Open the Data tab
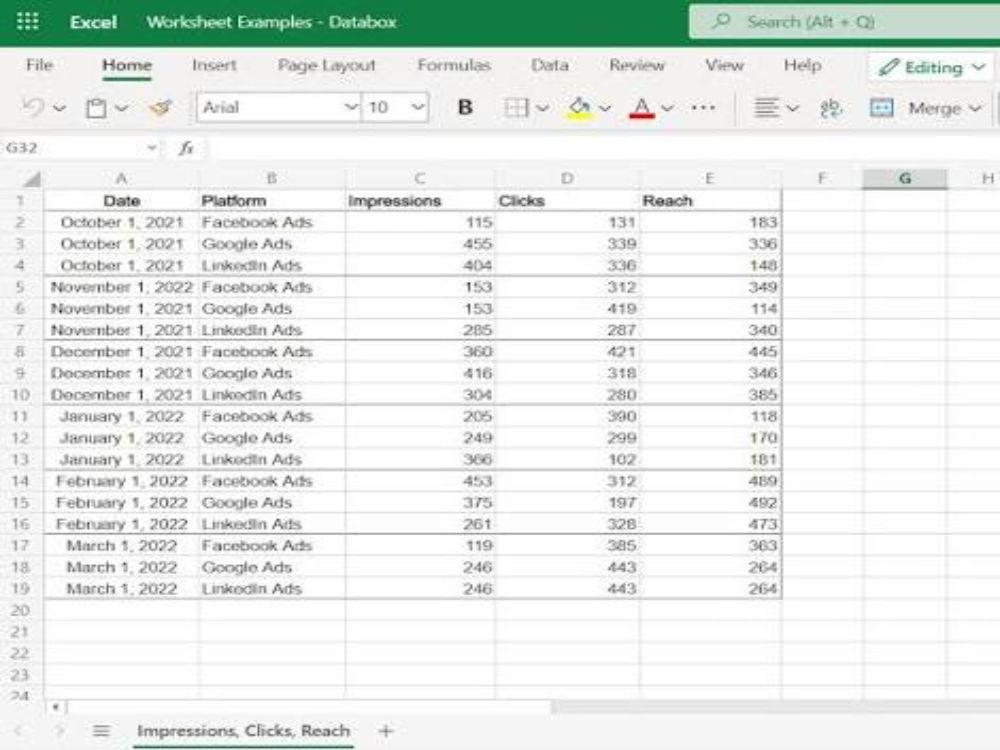The height and width of the screenshot is (750, 1000). [550, 65]
